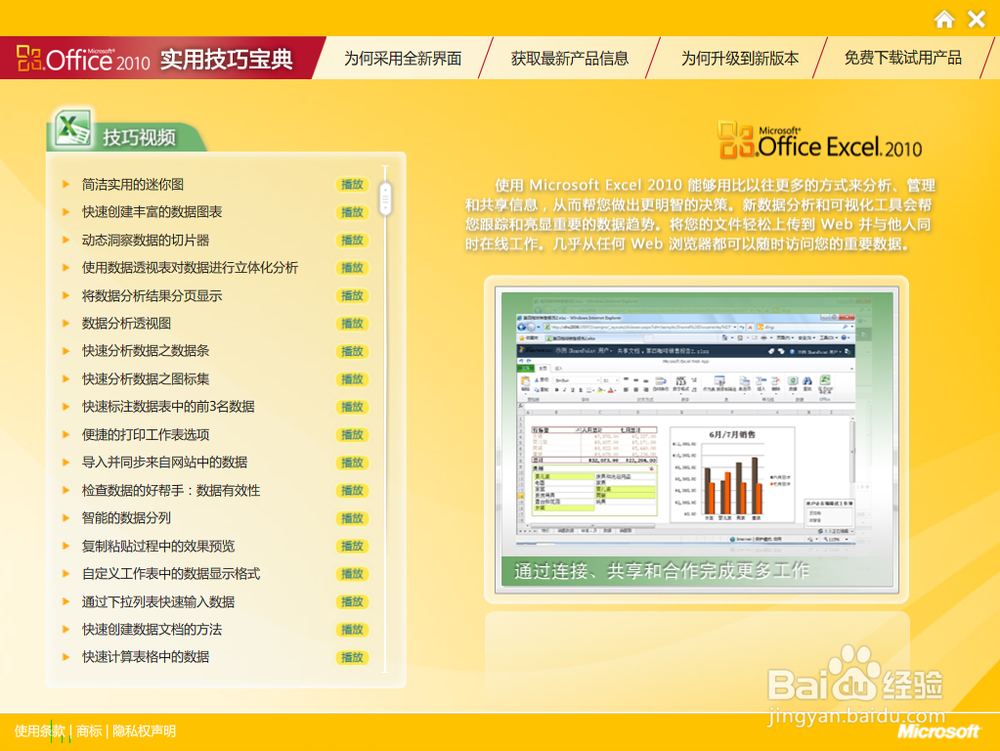Click the Office Excel 2010 logo

point(820,140)
